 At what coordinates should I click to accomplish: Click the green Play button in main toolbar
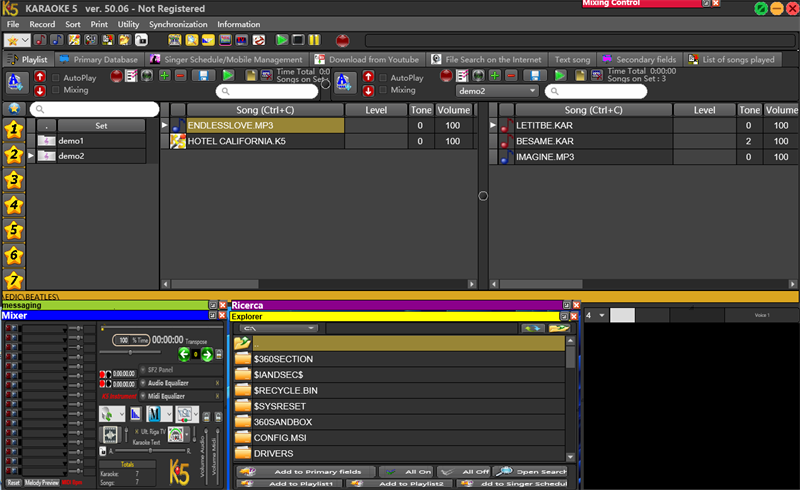281,40
